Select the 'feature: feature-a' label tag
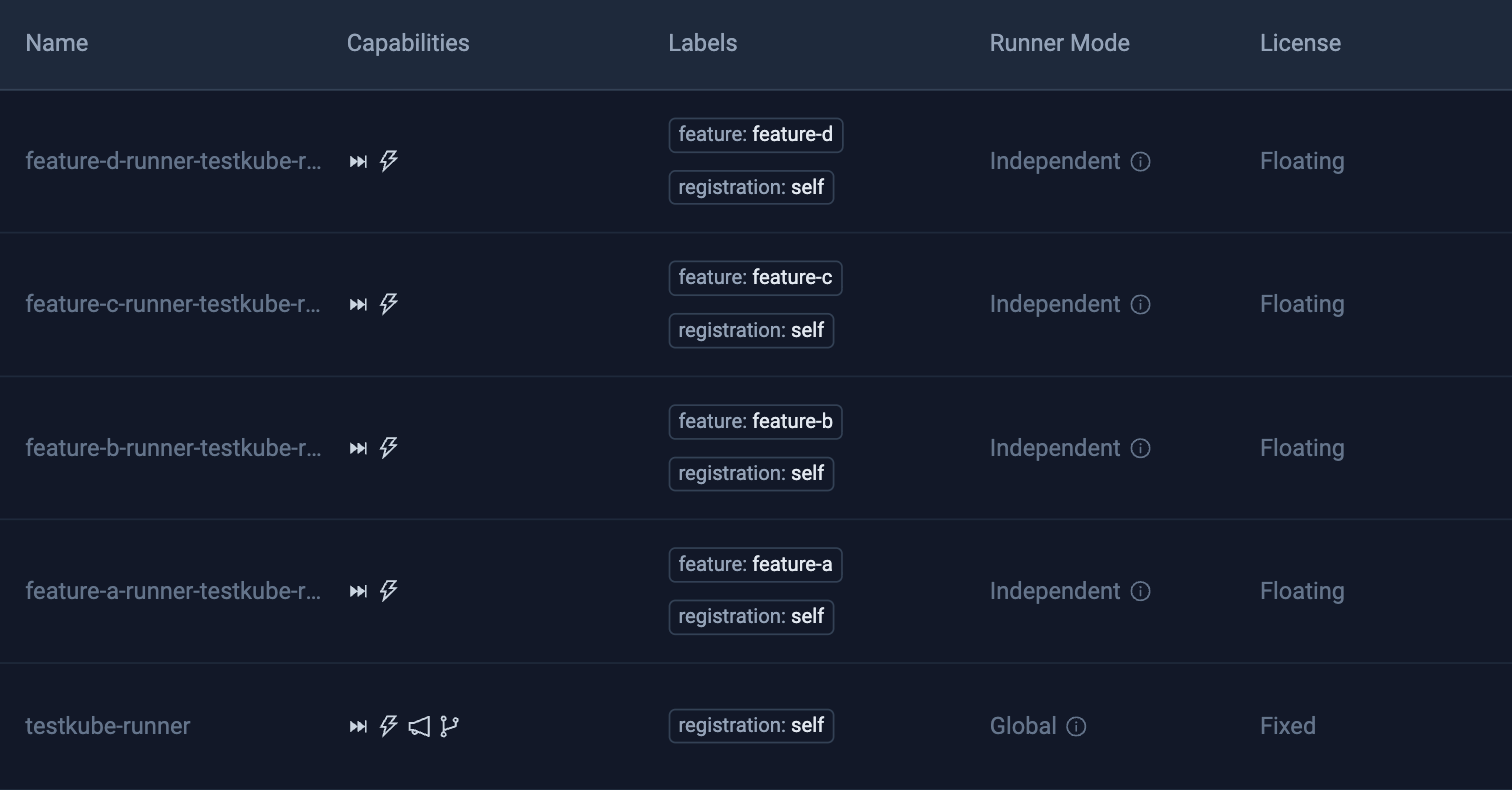The width and height of the screenshot is (1512, 790). point(755,565)
